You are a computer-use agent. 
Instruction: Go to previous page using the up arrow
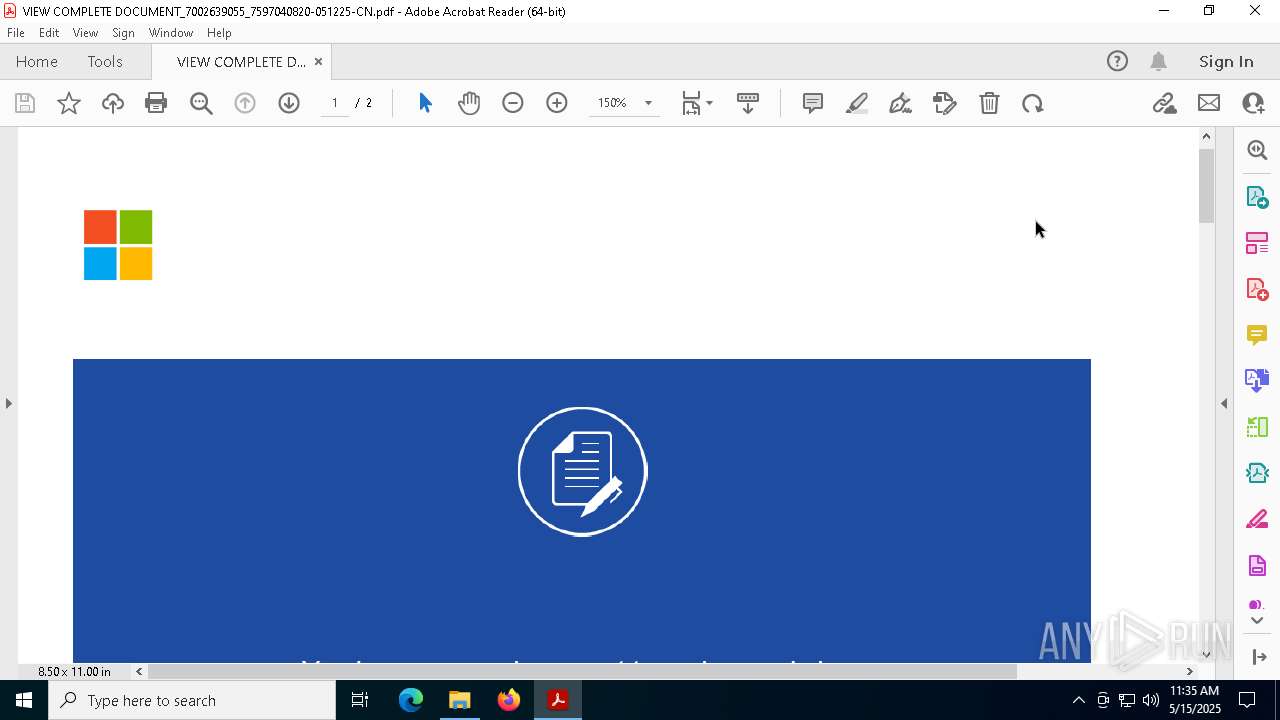pyautogui.click(x=245, y=103)
